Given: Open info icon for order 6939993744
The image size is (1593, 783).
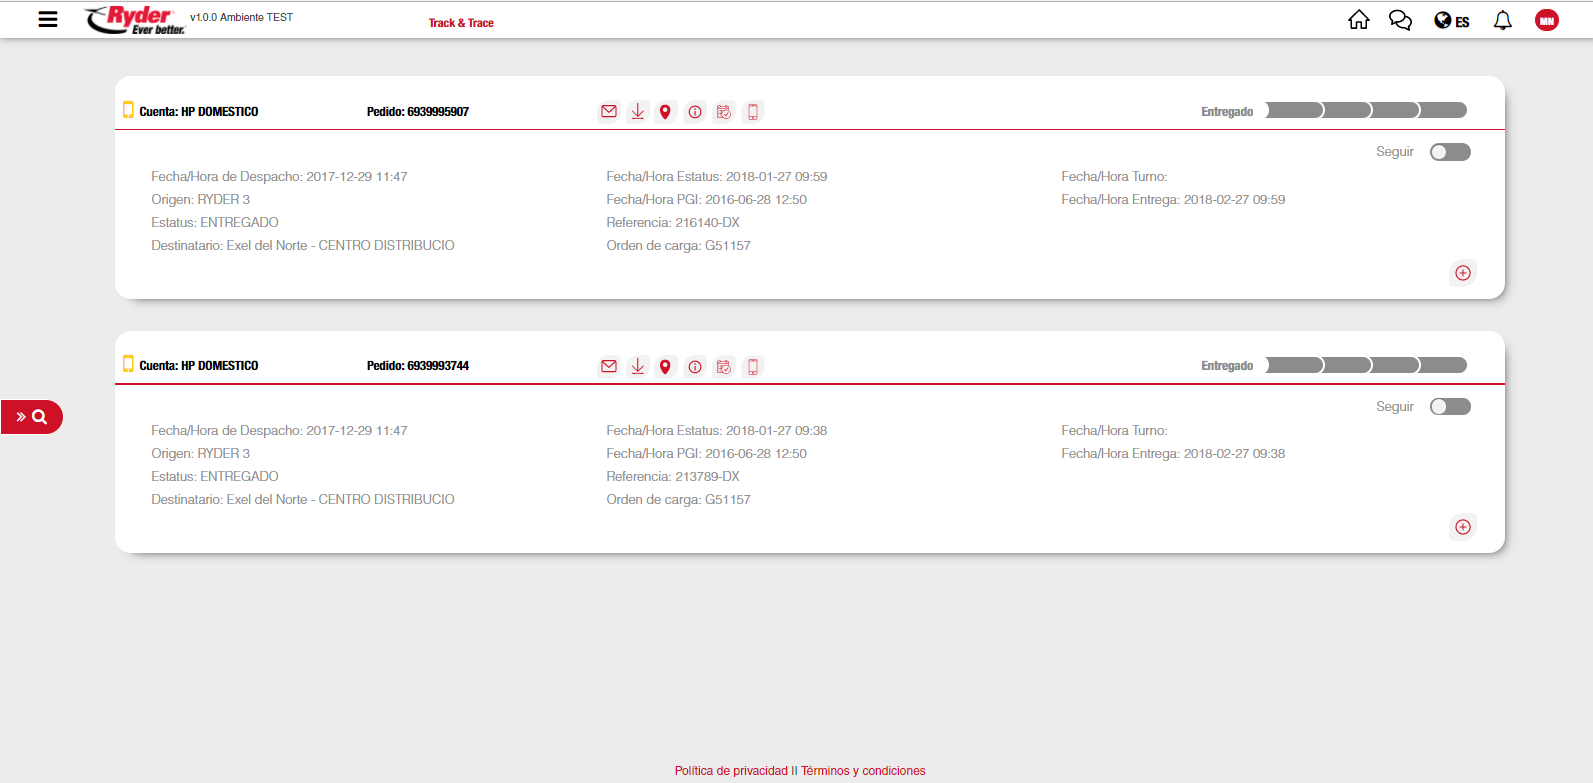Looking at the screenshot, I should (695, 367).
